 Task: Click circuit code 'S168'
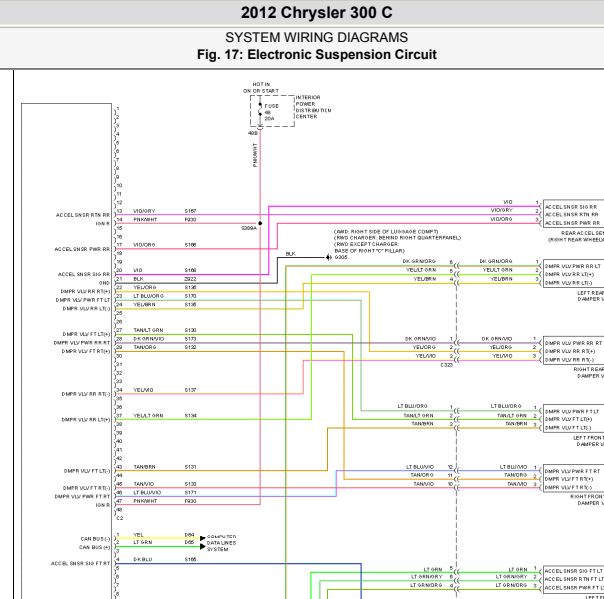(190, 270)
